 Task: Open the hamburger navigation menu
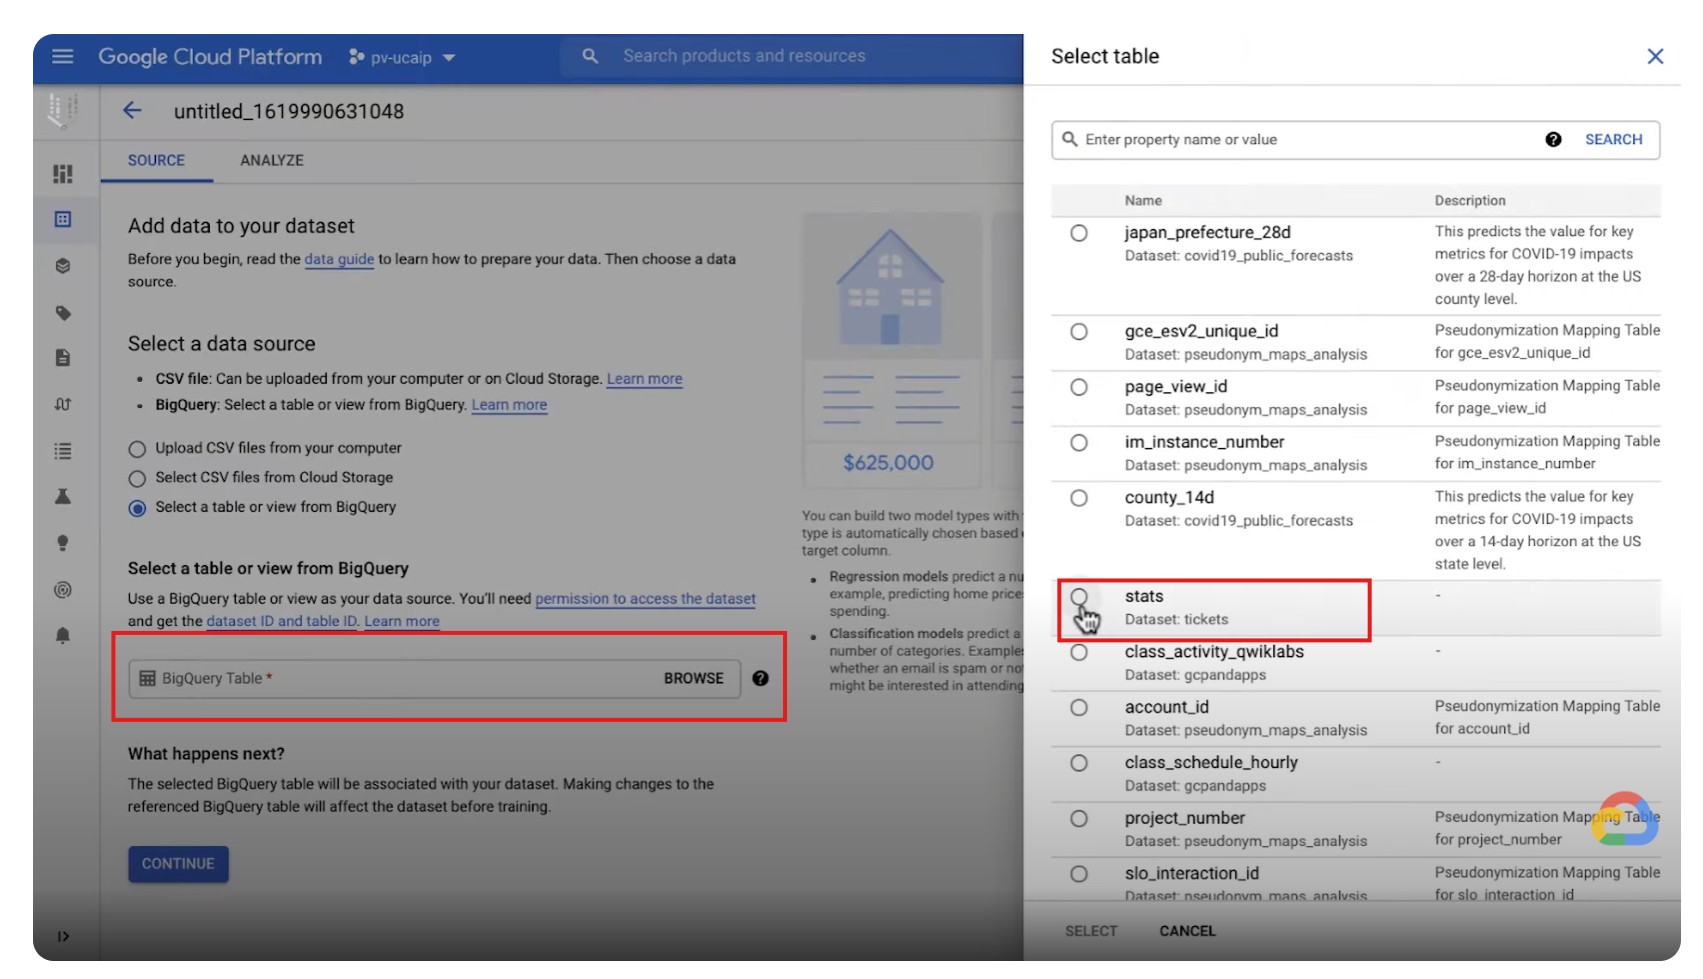click(x=62, y=57)
